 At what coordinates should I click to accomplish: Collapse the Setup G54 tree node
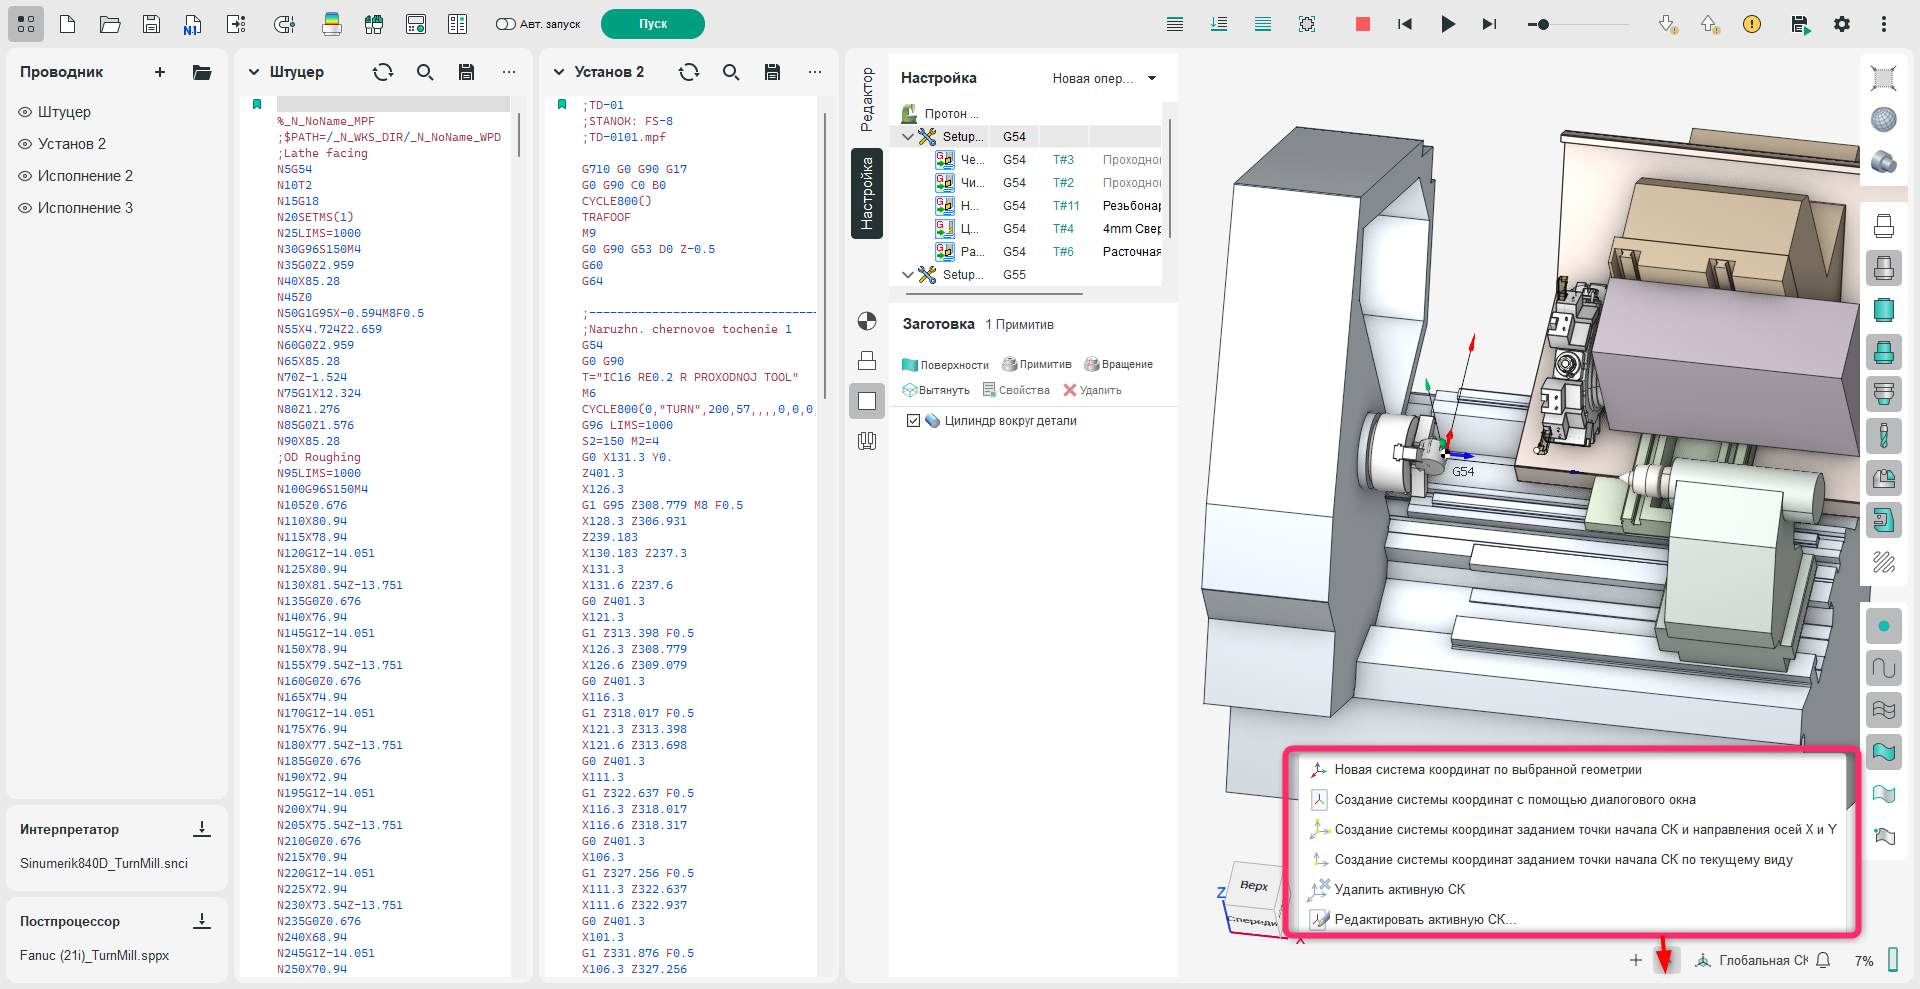click(x=908, y=137)
